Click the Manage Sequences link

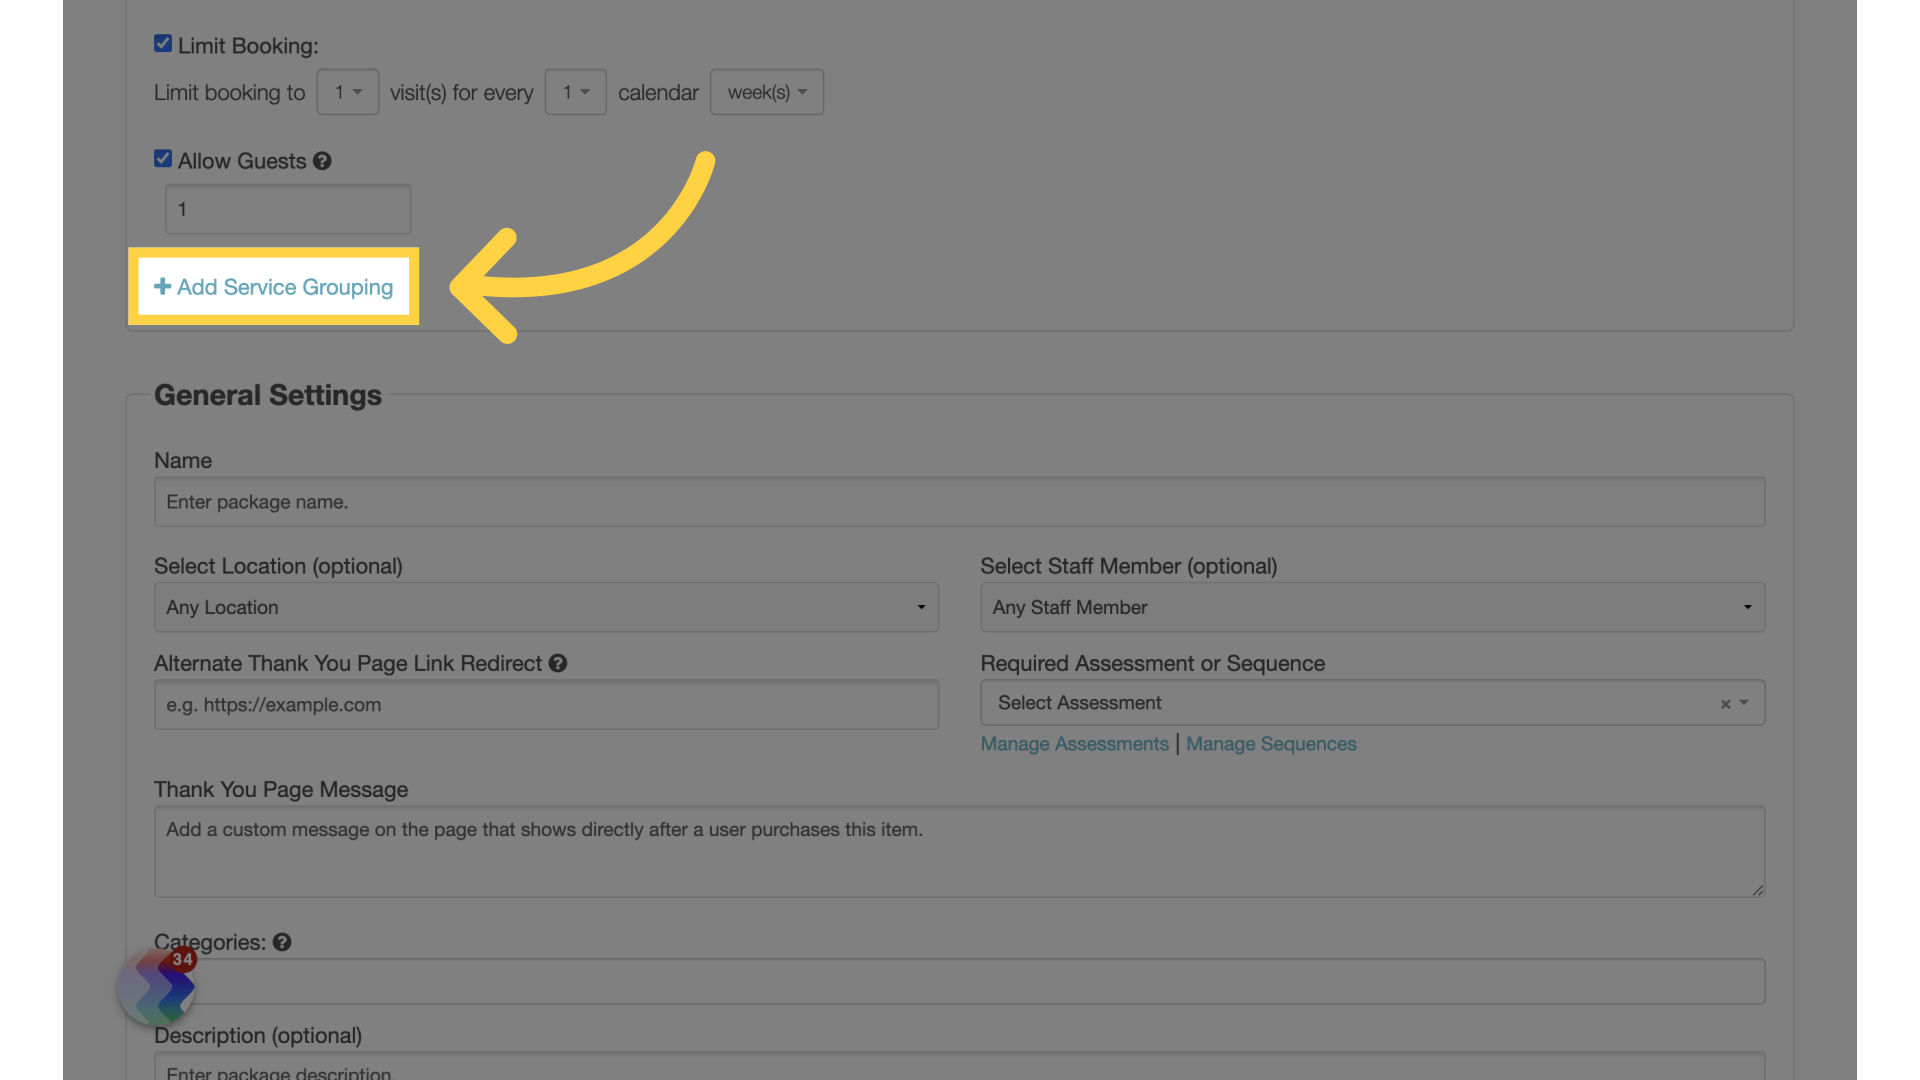click(1271, 744)
